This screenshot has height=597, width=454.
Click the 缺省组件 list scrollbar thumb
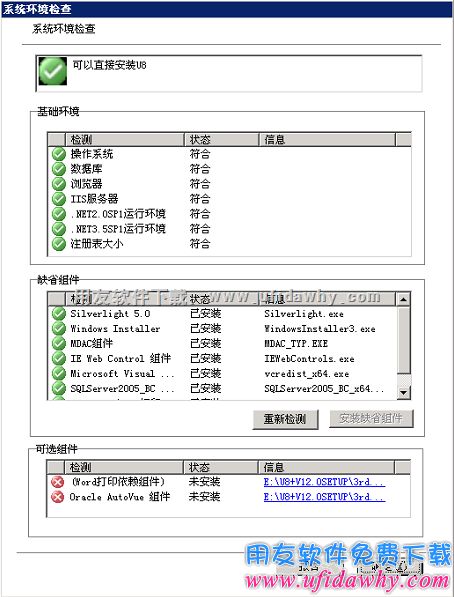pos(403,340)
